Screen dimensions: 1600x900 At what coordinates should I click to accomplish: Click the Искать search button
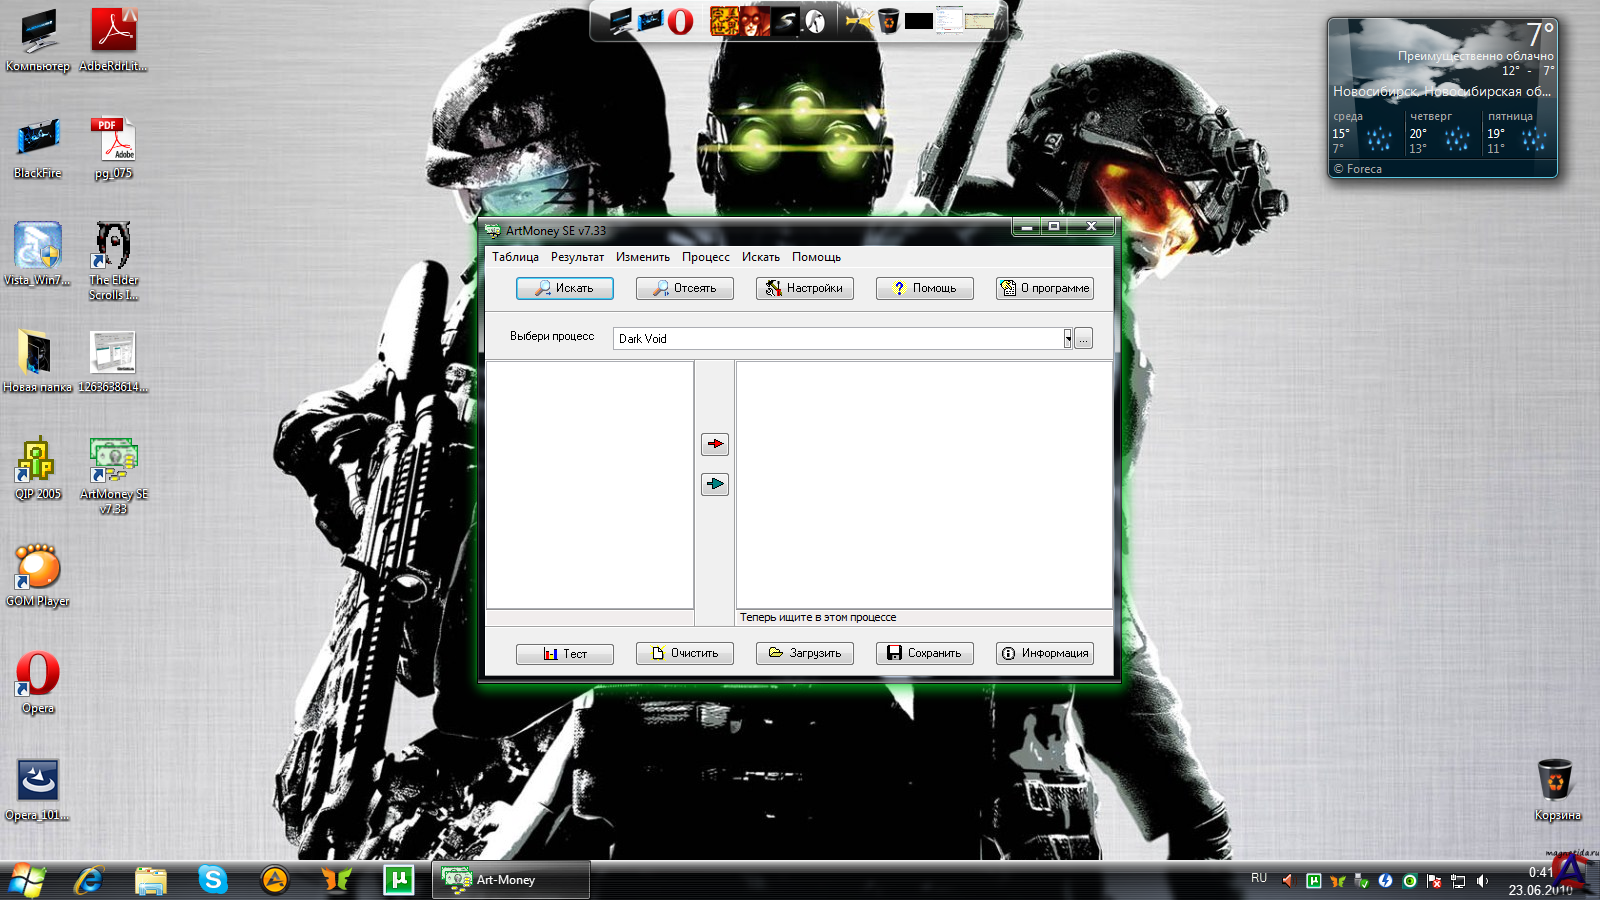pyautogui.click(x=565, y=288)
